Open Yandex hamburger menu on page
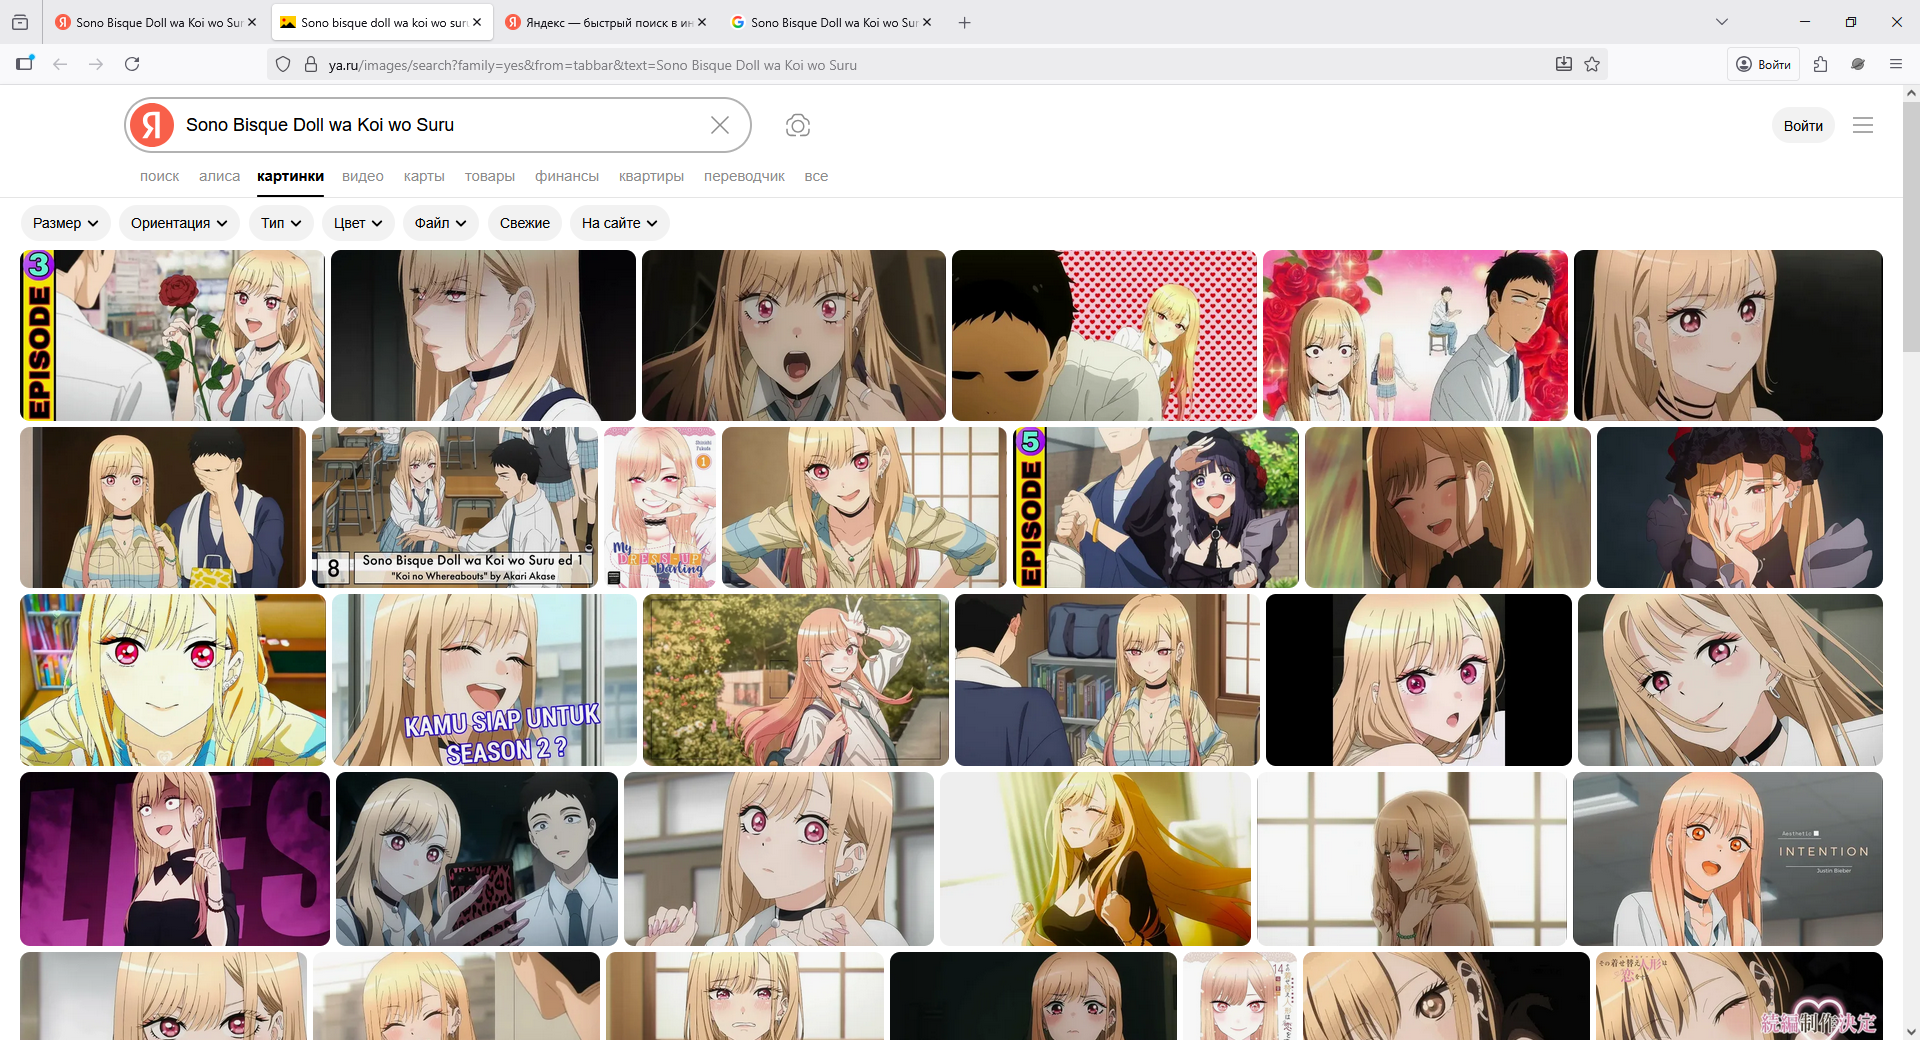1920x1040 pixels. point(1862,125)
